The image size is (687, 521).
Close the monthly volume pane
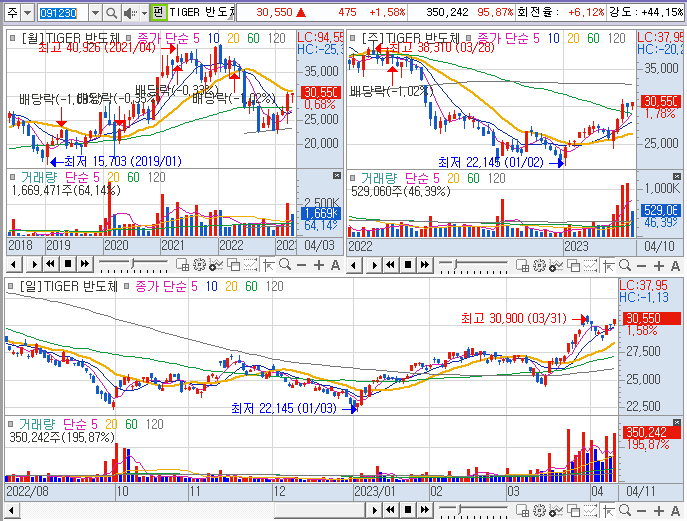[x=336, y=176]
